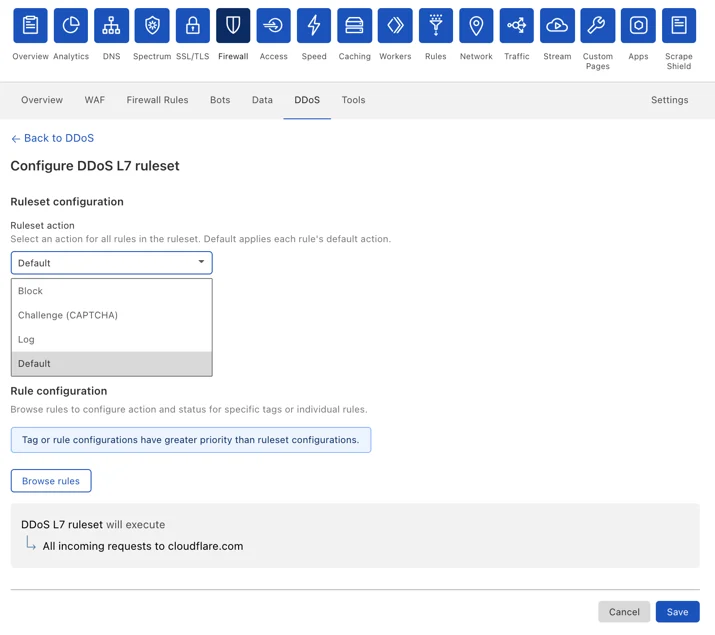Open the Workers code brackets icon
This screenshot has width=715, height=635.
pos(395,26)
